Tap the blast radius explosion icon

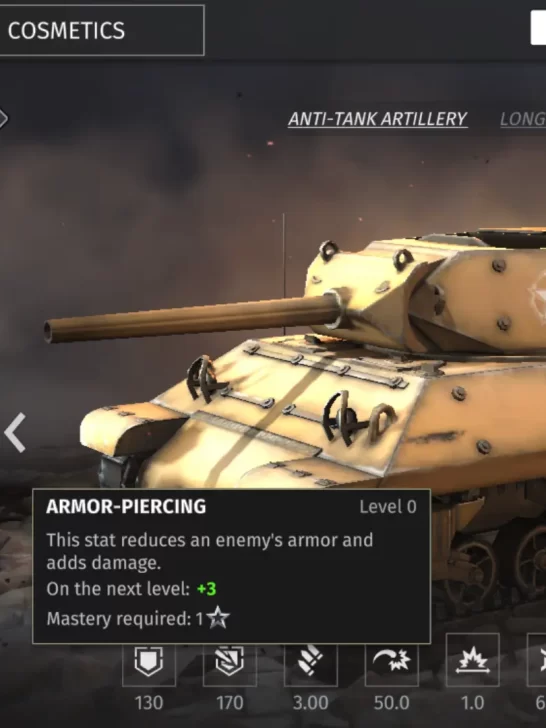click(x=473, y=660)
